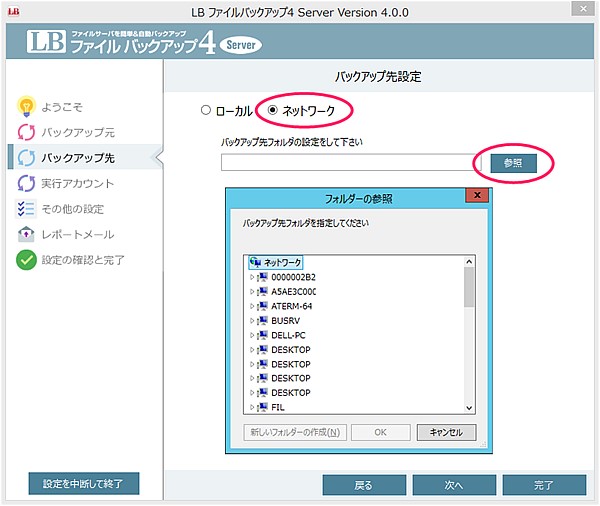Click the 完了 finish button
The width and height of the screenshot is (600, 506).
[544, 485]
